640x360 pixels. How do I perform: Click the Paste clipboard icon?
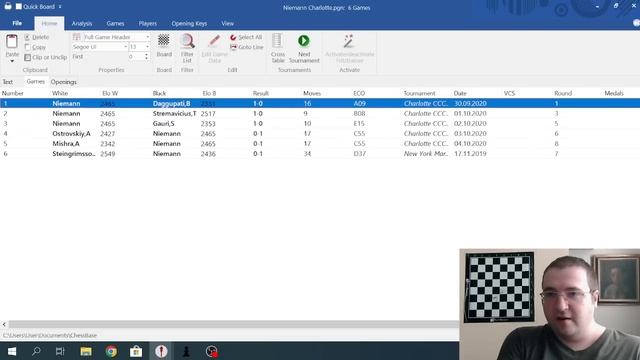pos(12,42)
